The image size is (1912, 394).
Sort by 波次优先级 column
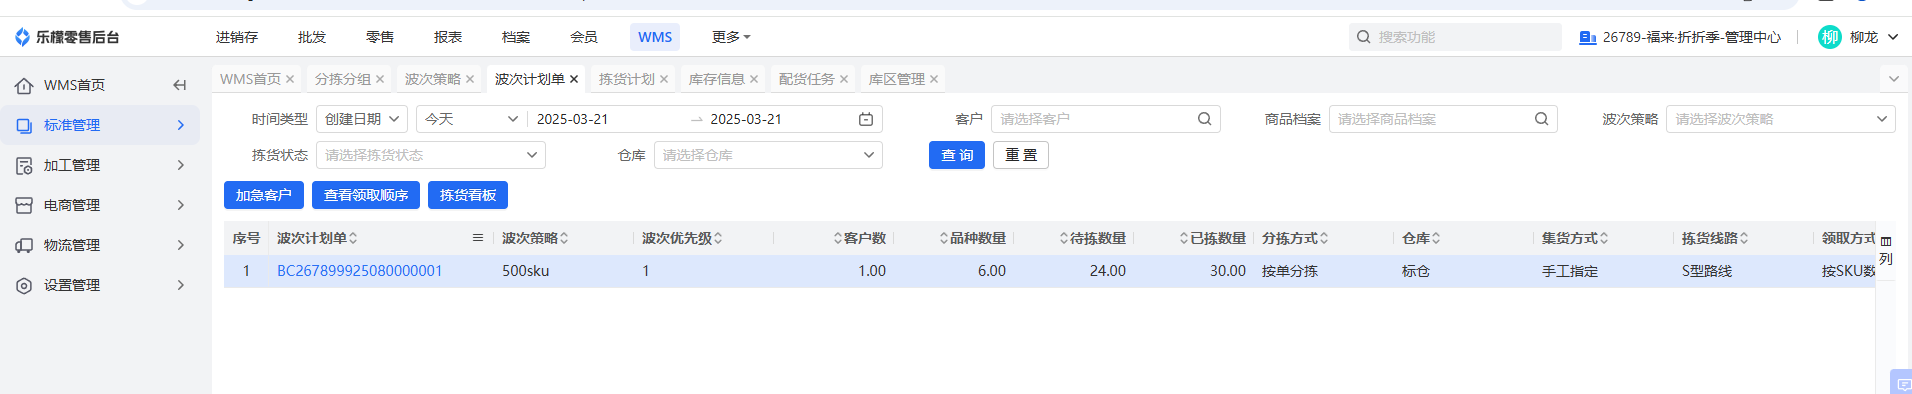pyautogui.click(x=718, y=238)
